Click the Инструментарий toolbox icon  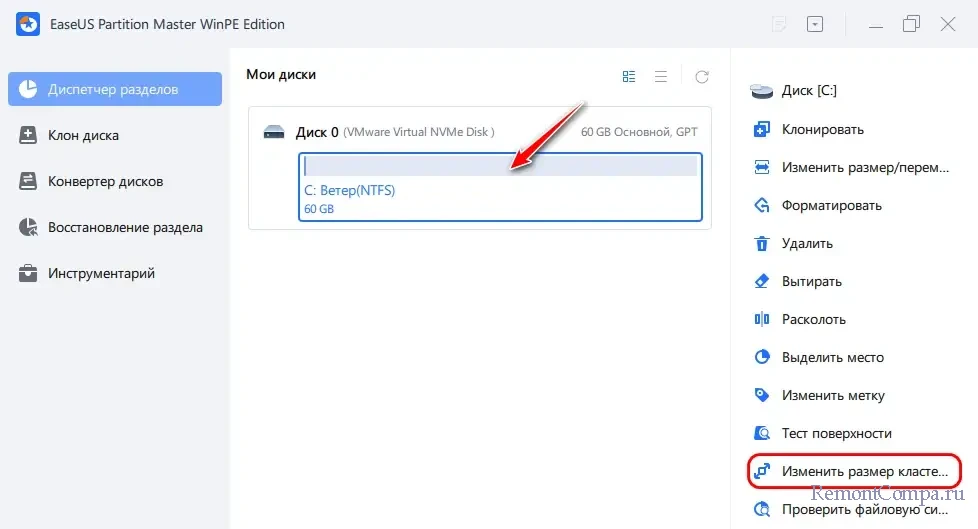click(x=27, y=273)
